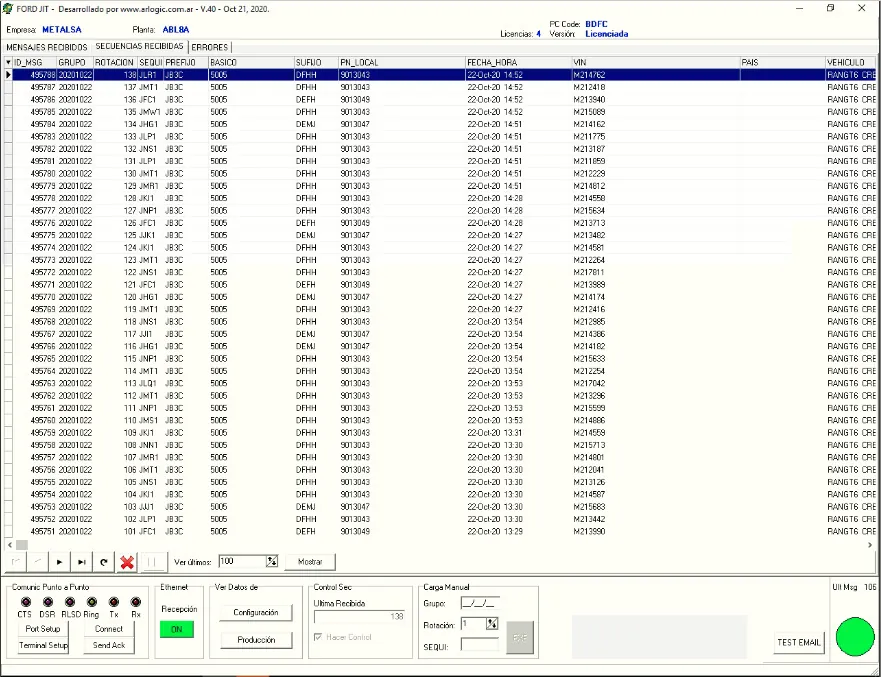Click the Rx indicator LED
This screenshot has width=881, height=677.
(136, 602)
